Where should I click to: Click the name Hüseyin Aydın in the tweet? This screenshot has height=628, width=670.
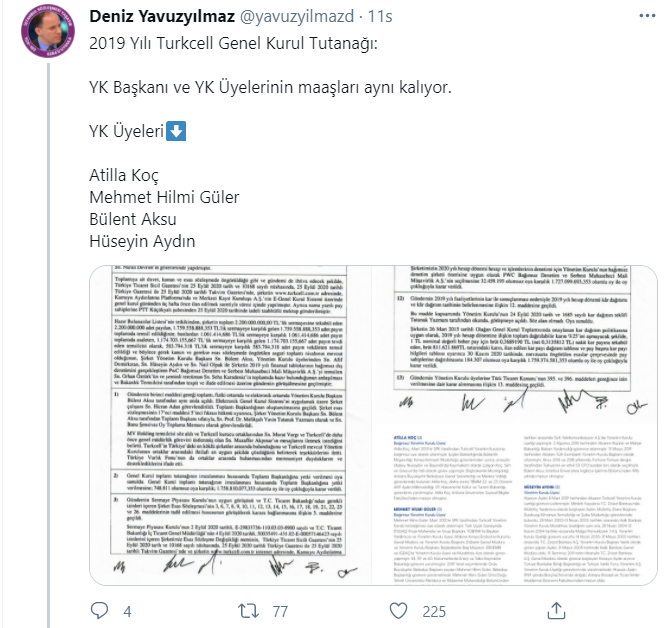pyautogui.click(x=142, y=241)
